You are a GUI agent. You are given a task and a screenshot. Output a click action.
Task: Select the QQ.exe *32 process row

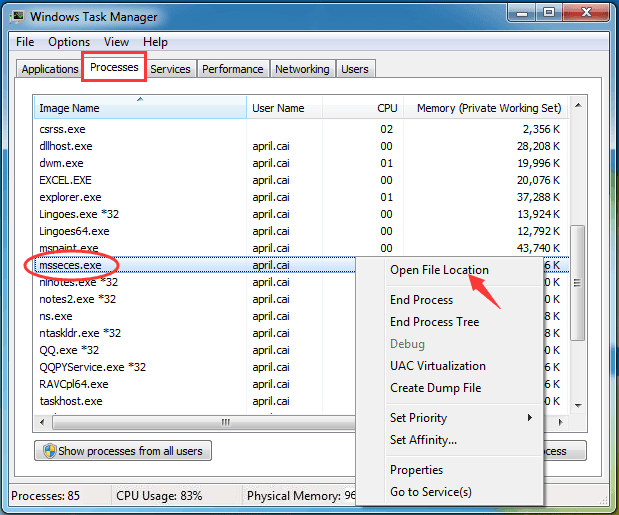195,350
